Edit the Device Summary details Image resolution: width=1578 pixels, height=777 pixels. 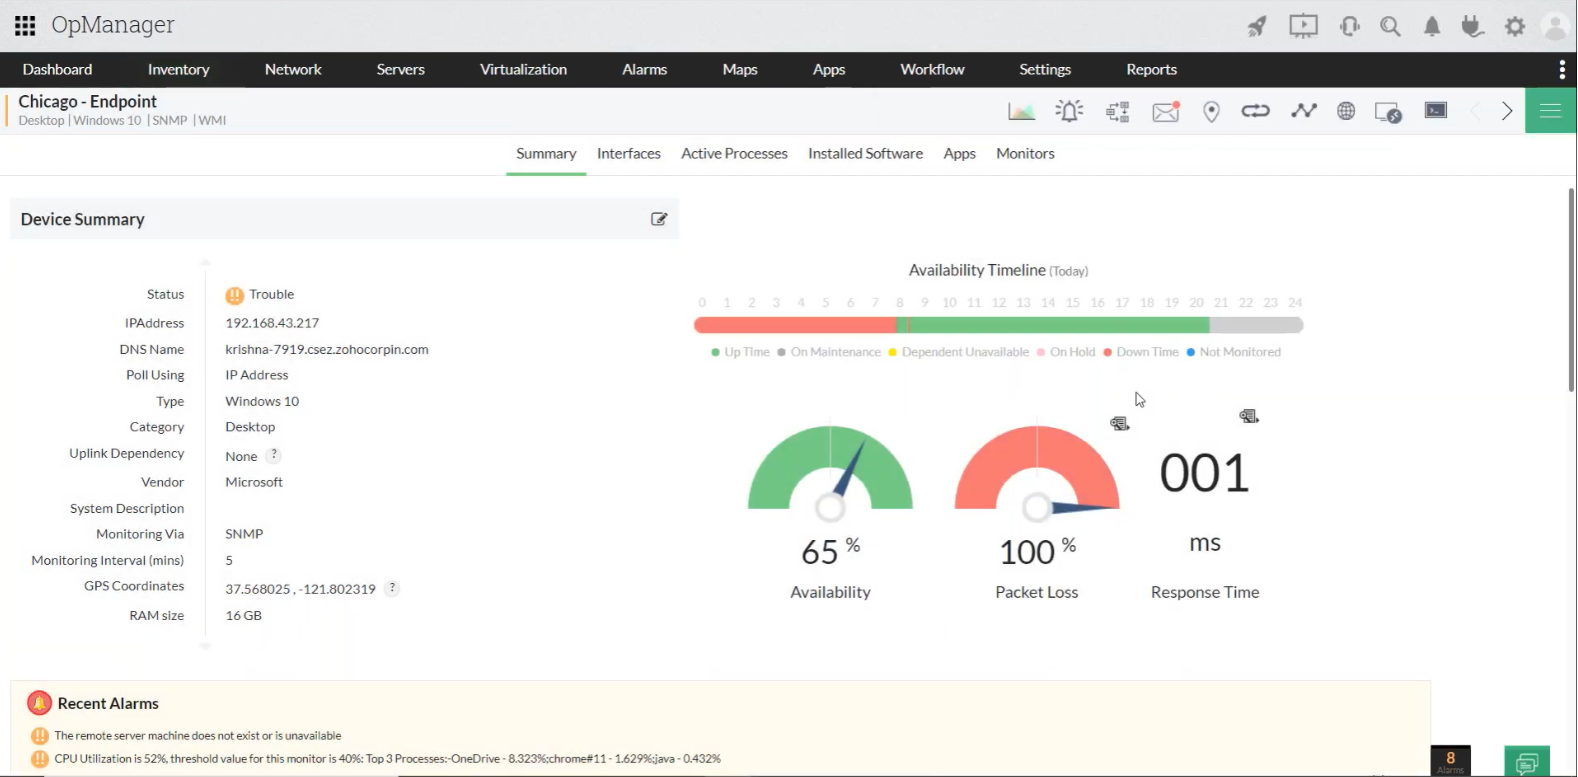click(659, 219)
